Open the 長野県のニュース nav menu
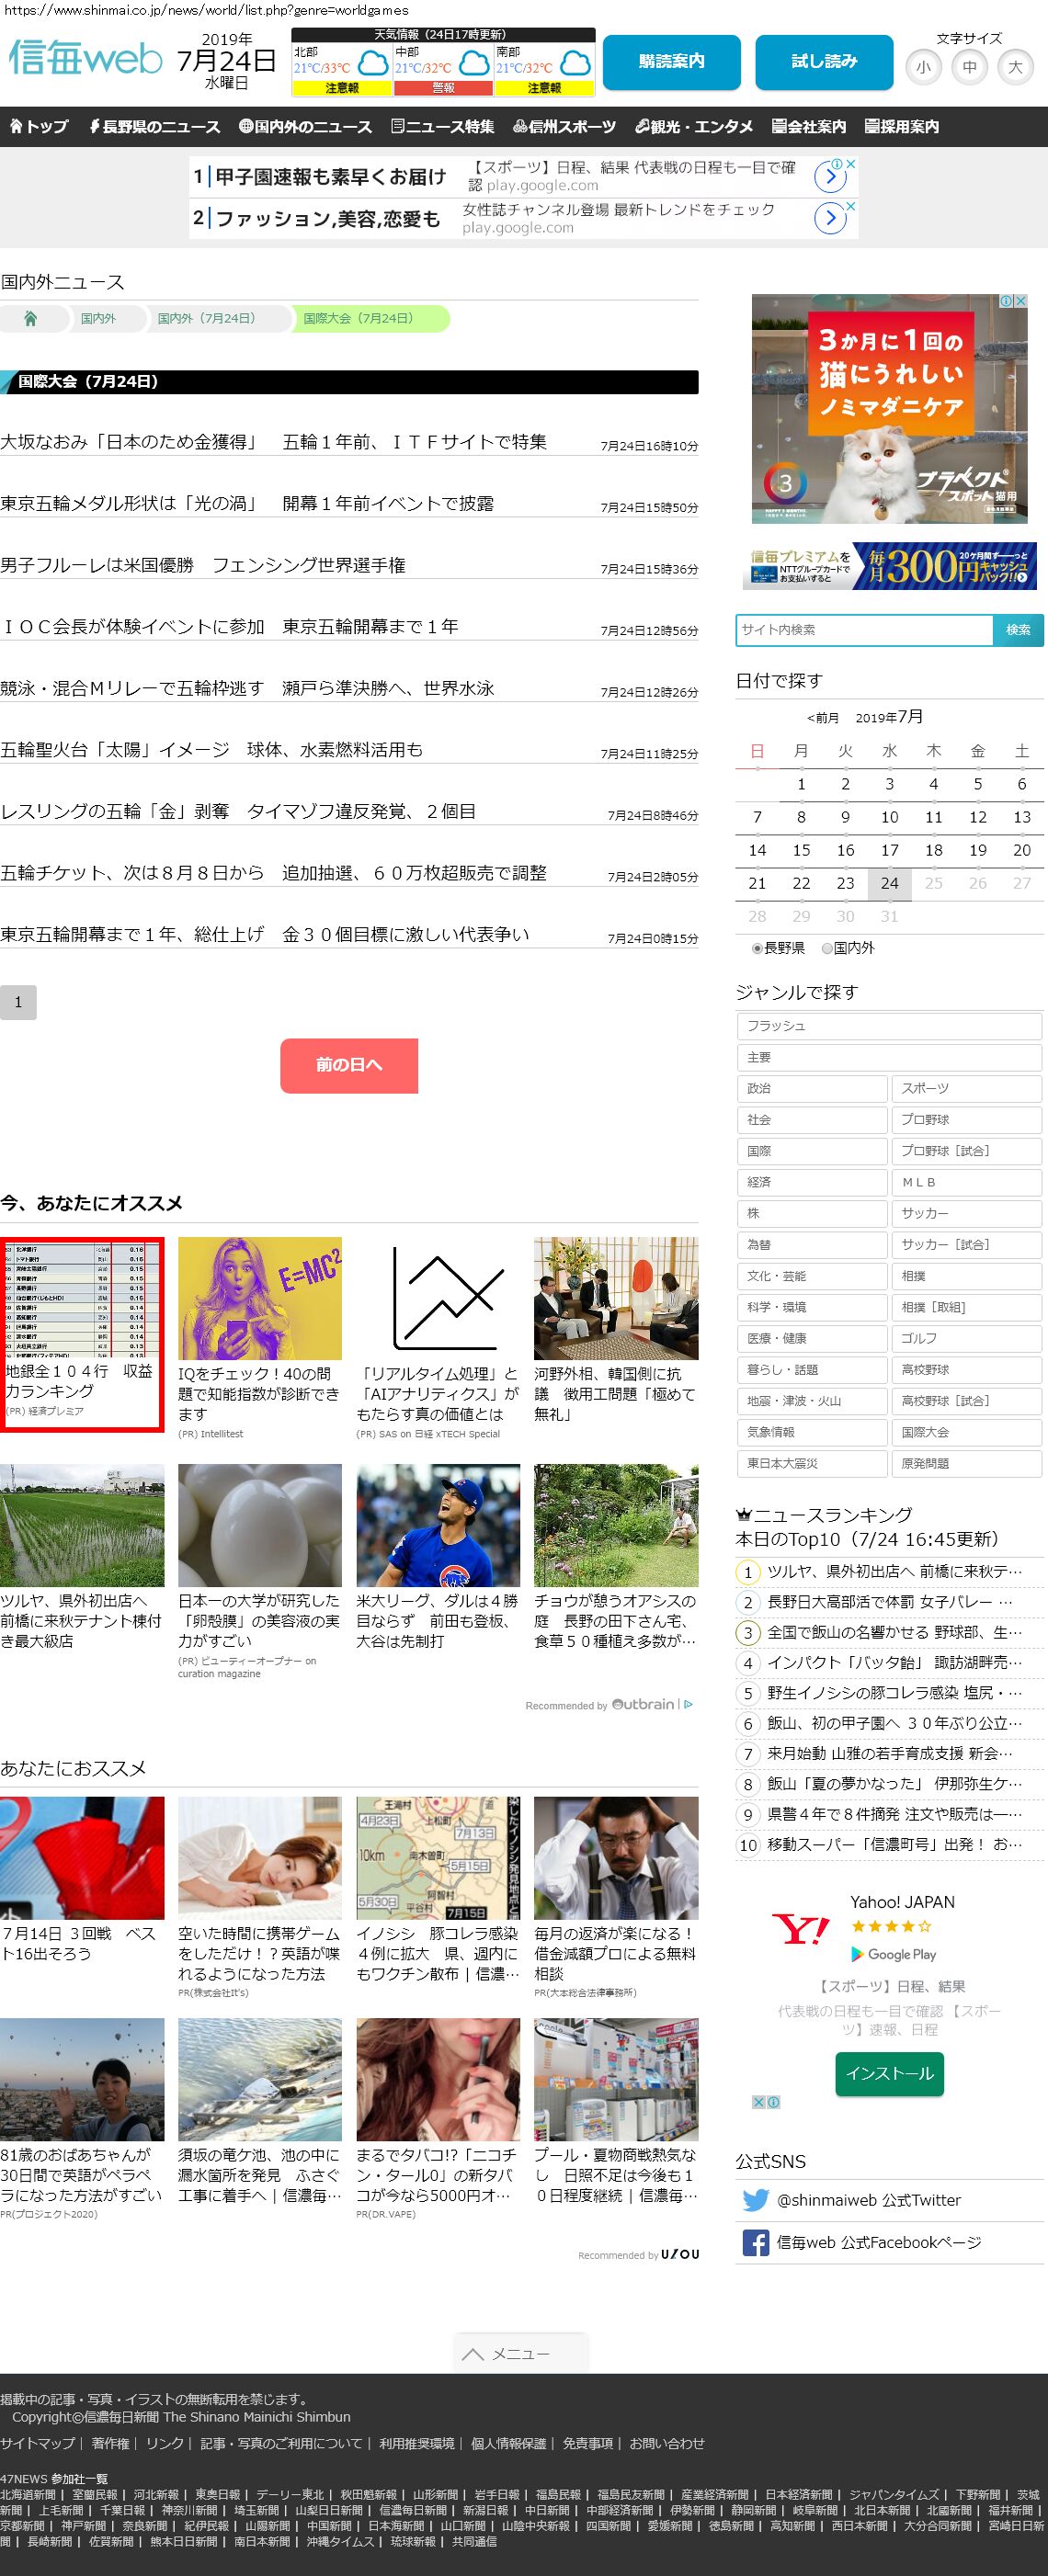This screenshot has height=2576, width=1048. point(155,127)
